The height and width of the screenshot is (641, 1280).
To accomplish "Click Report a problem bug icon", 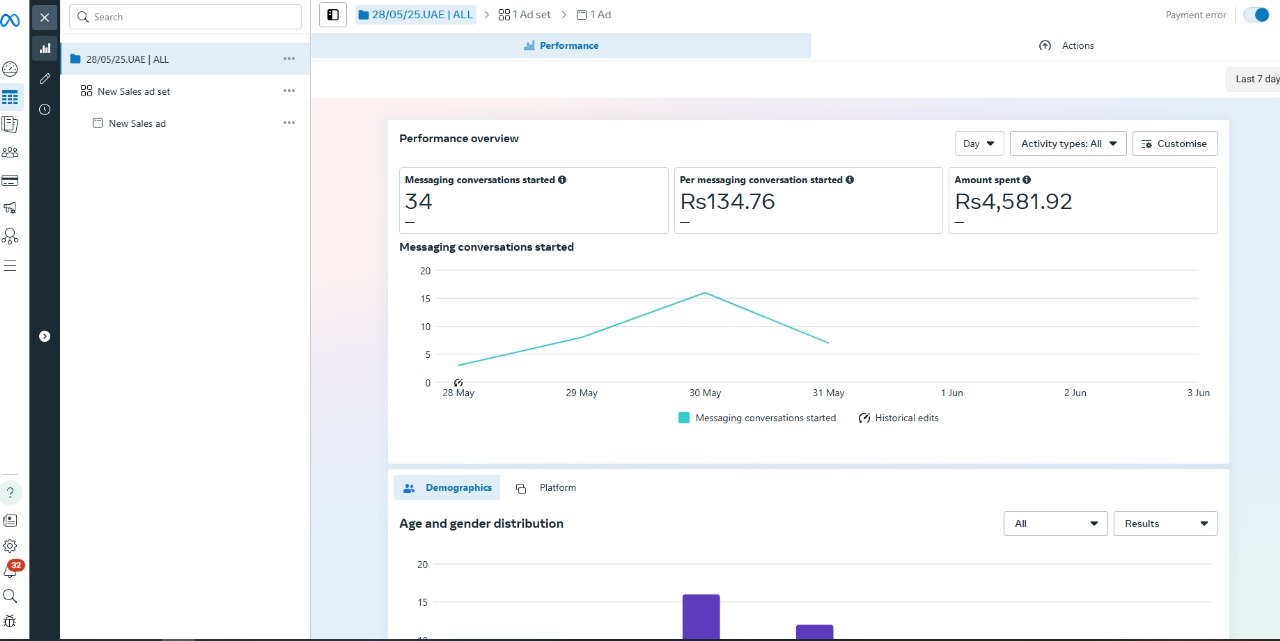I will (x=10, y=621).
